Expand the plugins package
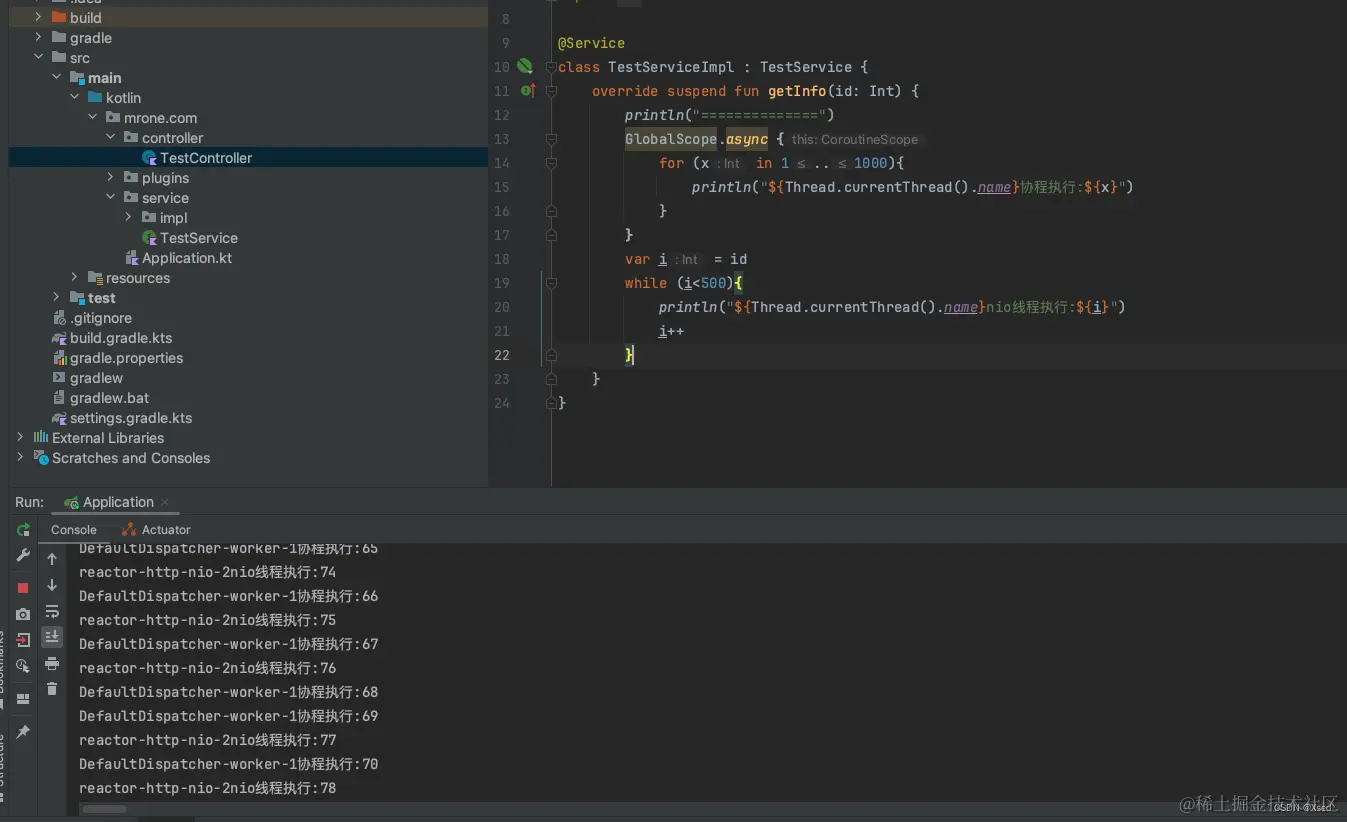 pyautogui.click(x=110, y=178)
